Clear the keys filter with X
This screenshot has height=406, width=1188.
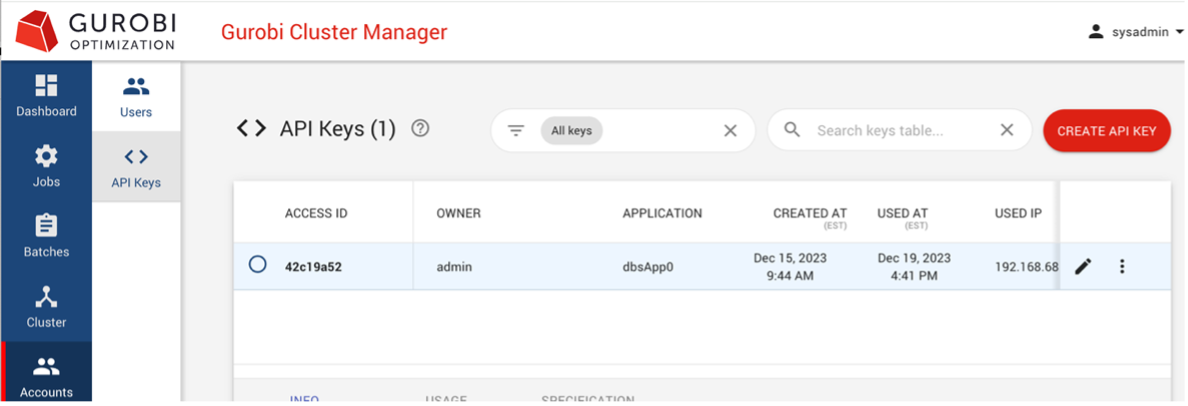[x=730, y=130]
